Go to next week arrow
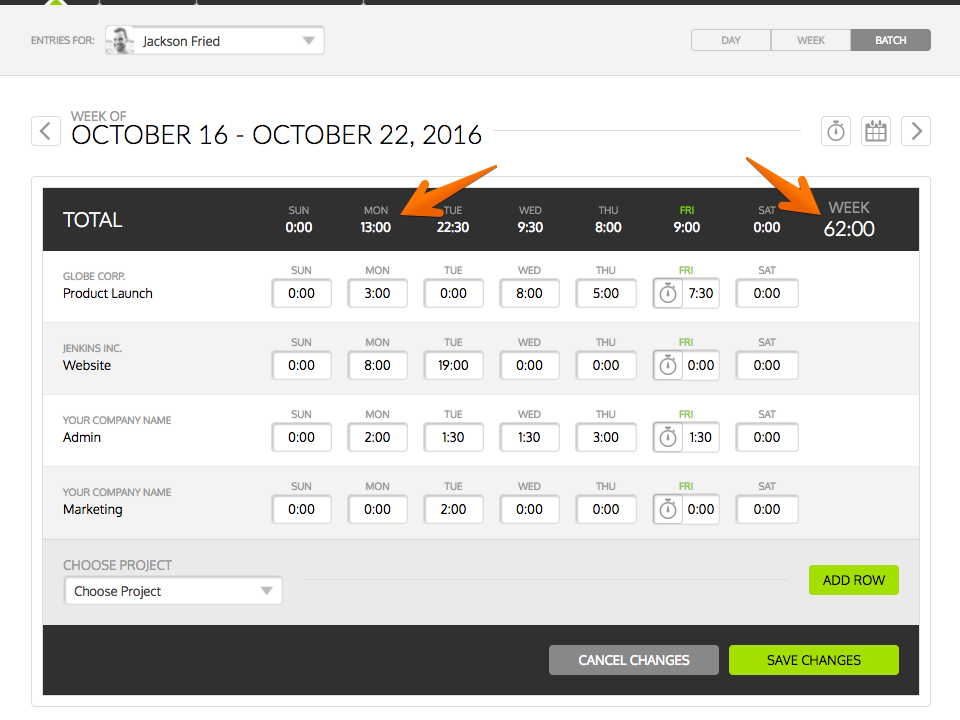The image size is (960, 720). [x=916, y=131]
